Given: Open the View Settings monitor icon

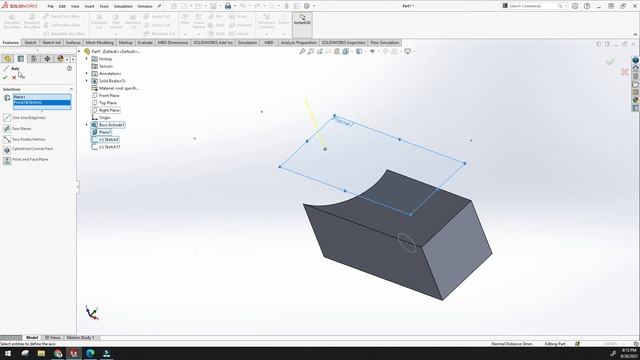Looking at the screenshot, I should click(x=407, y=51).
